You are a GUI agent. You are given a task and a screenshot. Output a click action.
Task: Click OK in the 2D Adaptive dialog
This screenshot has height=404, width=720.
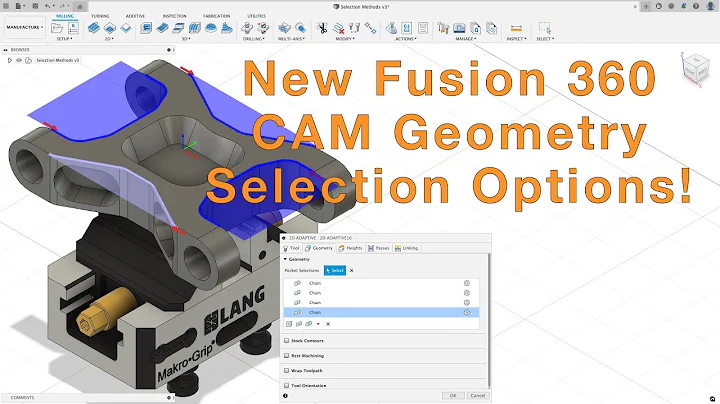coord(453,395)
